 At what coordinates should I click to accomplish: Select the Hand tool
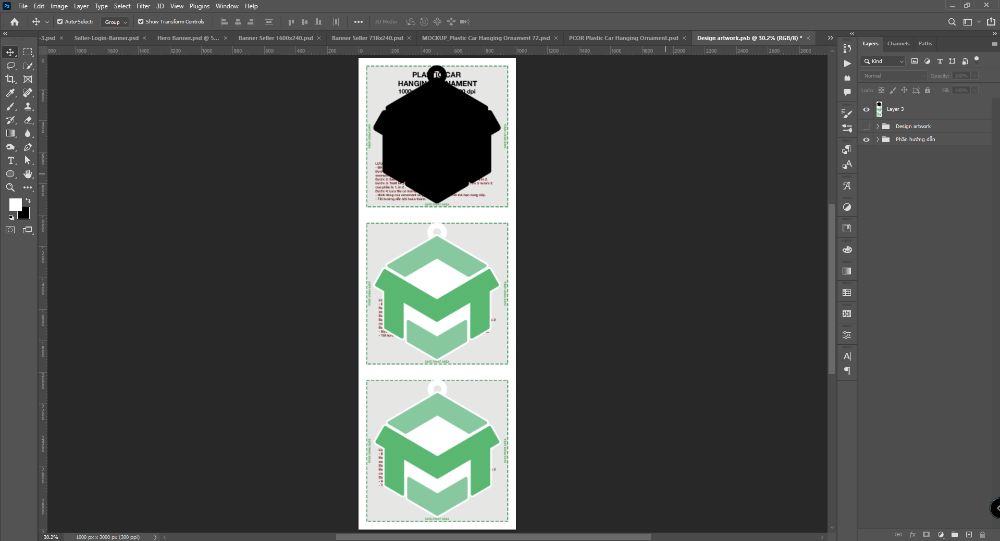point(27,174)
